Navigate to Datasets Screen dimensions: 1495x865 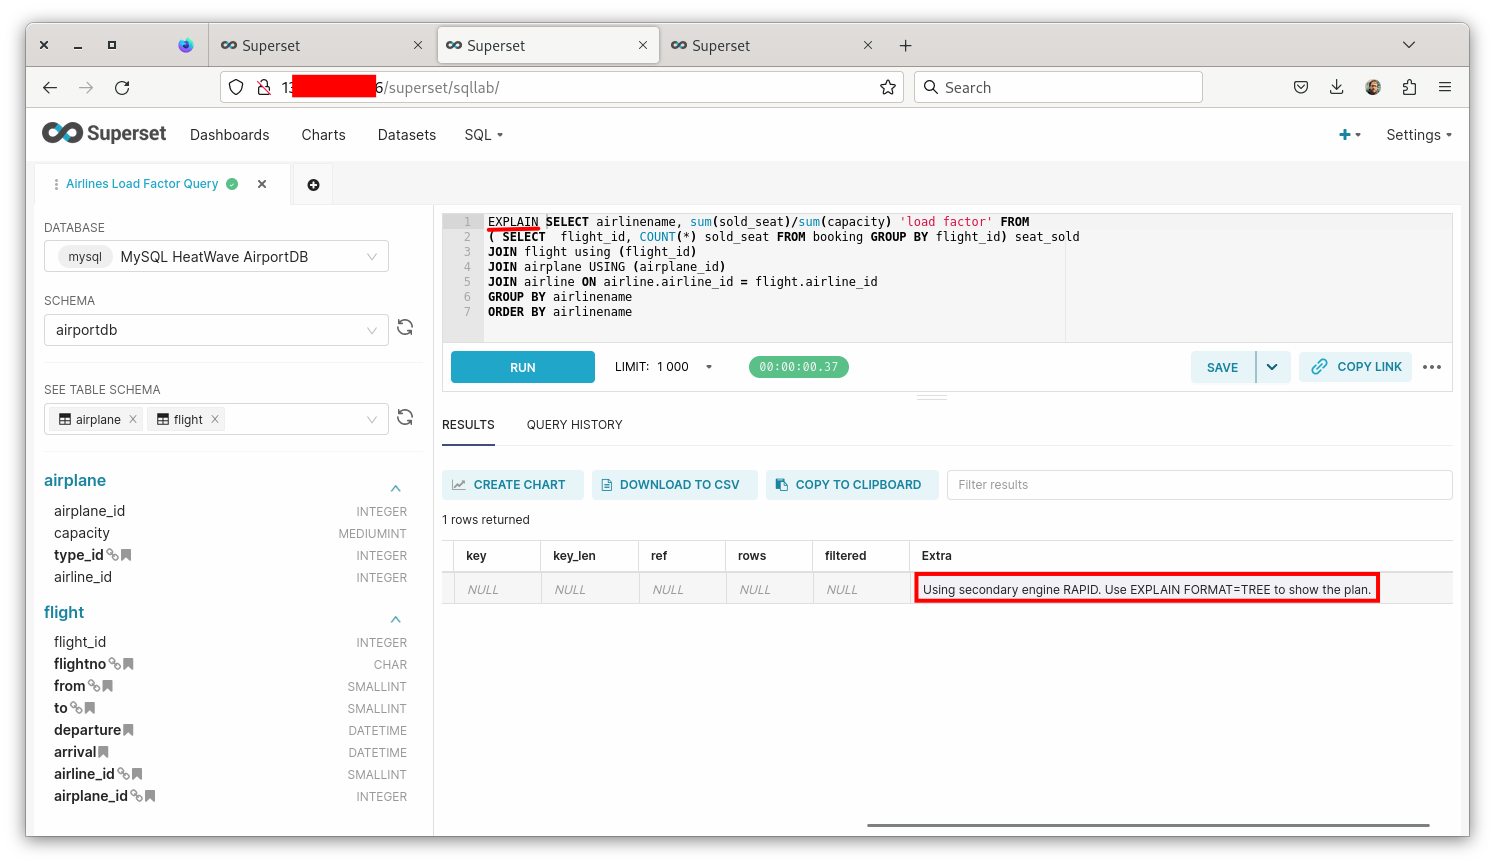(407, 135)
